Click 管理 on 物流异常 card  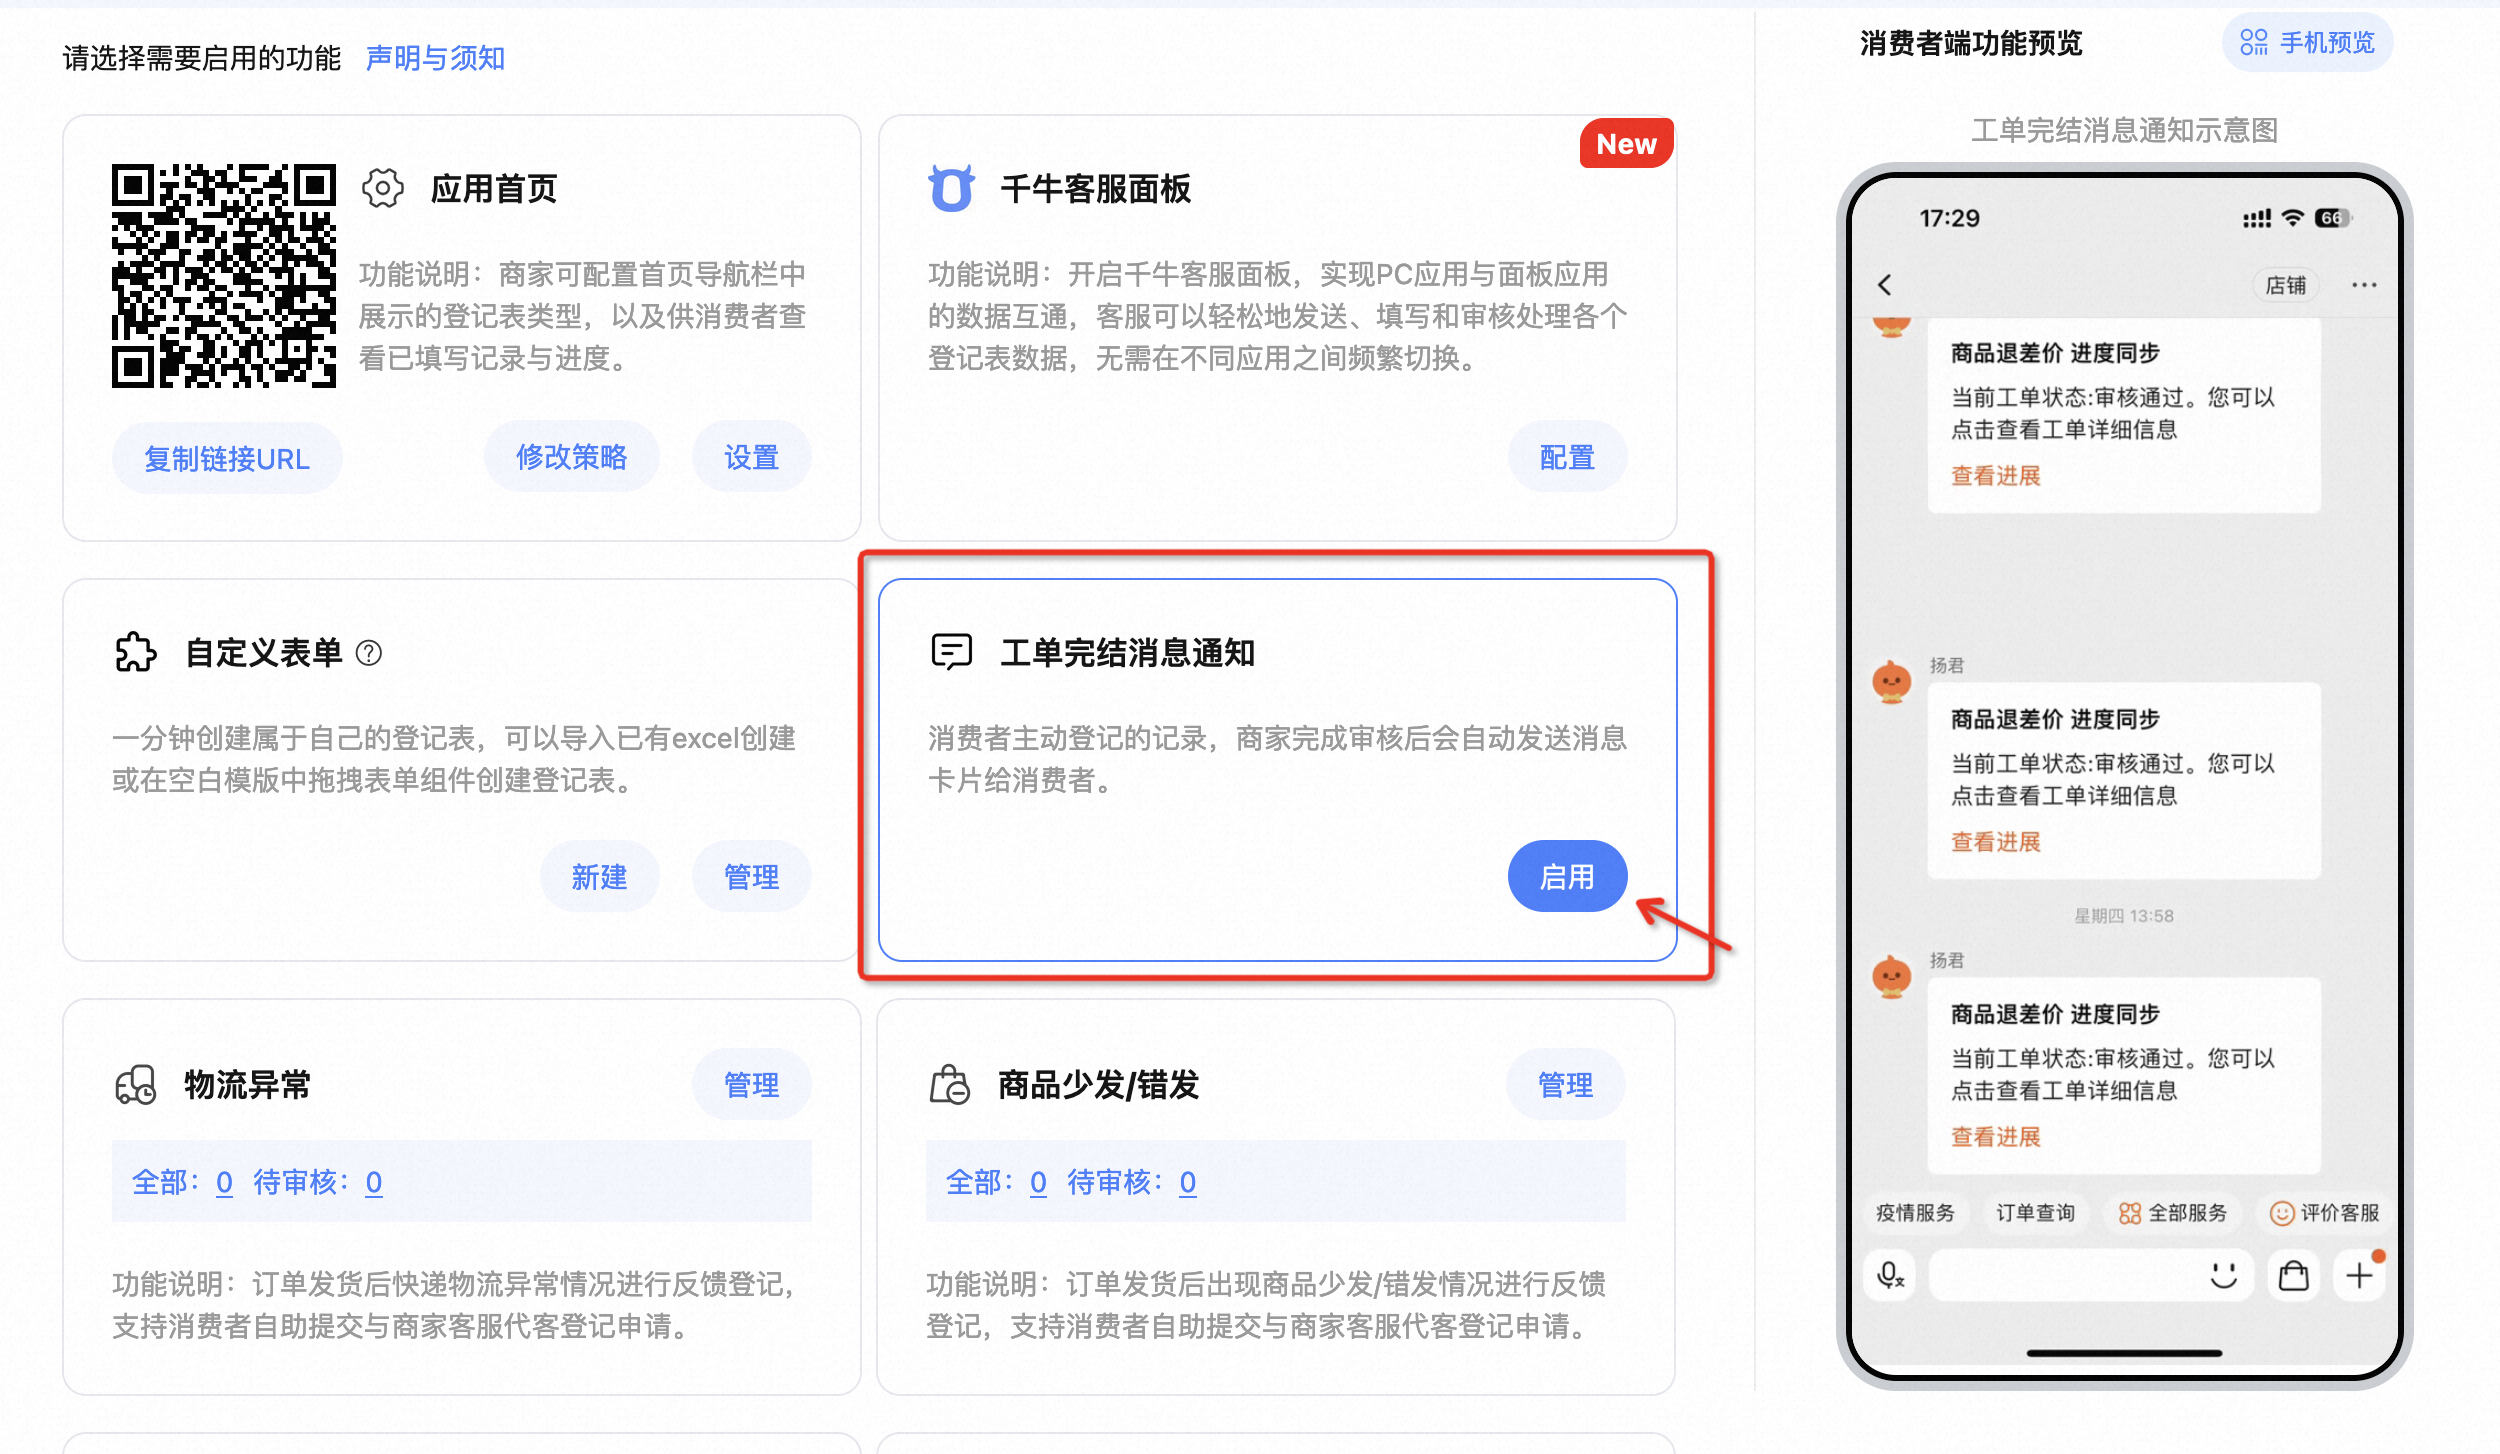pyautogui.click(x=751, y=1084)
